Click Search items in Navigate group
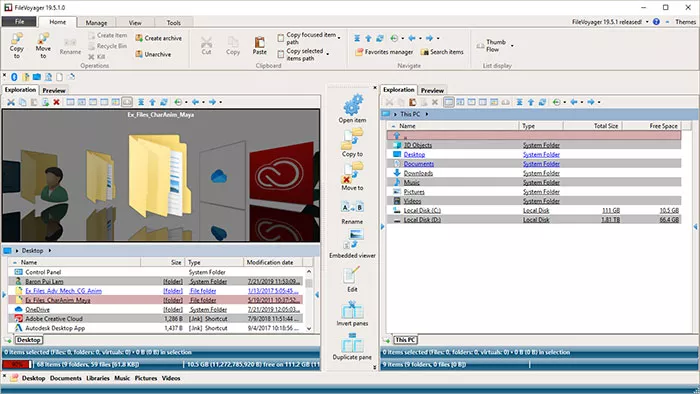700x394 pixels. (x=442, y=52)
